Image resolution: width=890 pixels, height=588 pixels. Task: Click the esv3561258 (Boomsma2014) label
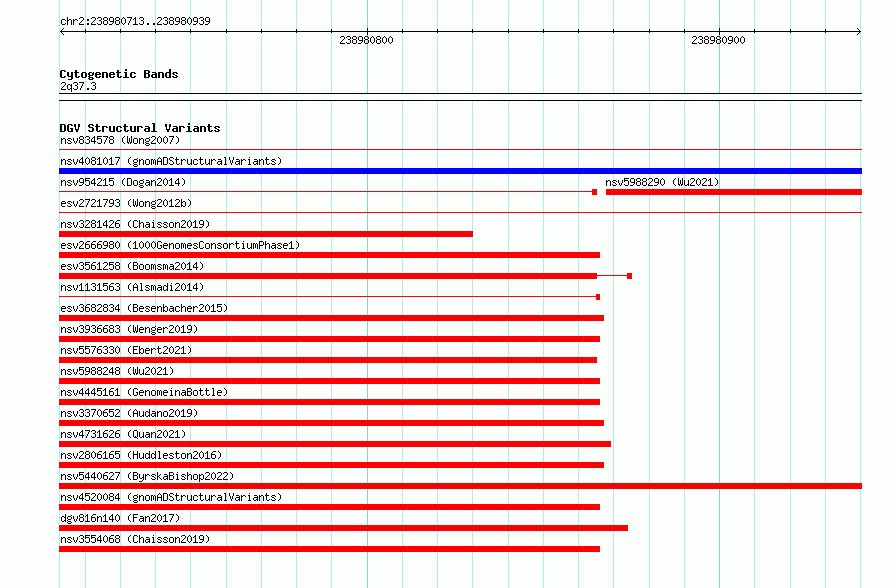132,266
